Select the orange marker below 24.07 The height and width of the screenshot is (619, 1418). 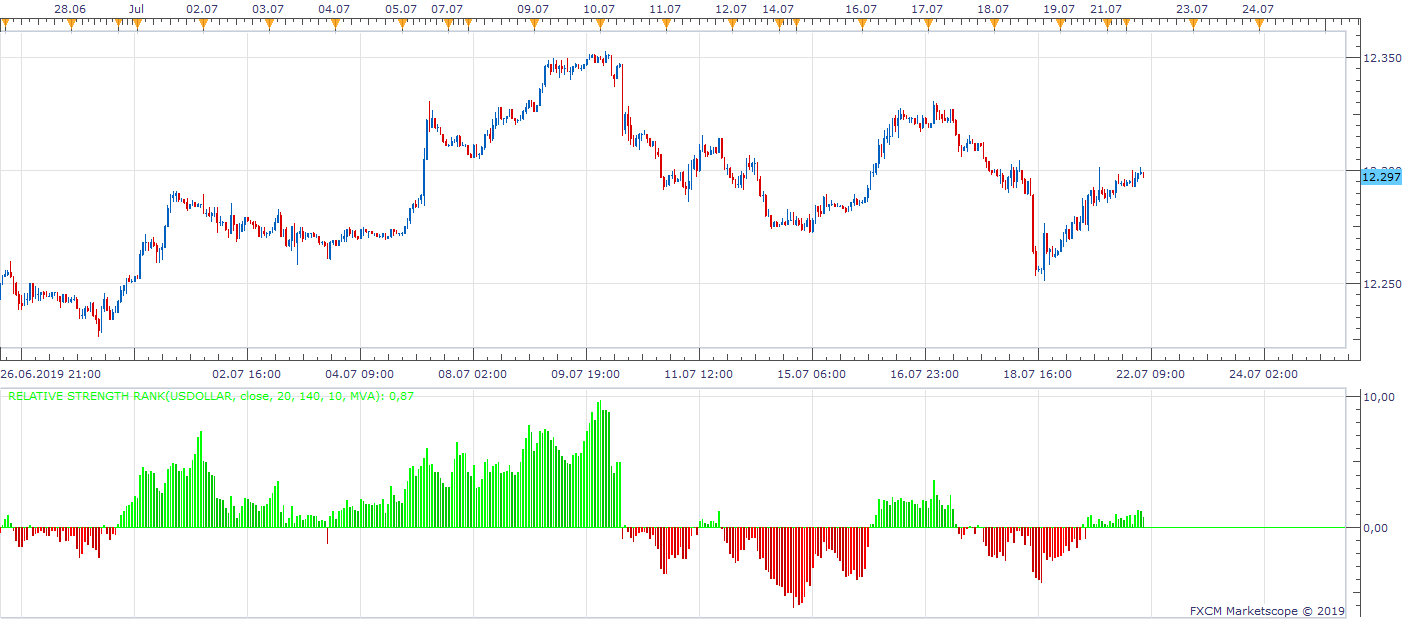[1258, 23]
